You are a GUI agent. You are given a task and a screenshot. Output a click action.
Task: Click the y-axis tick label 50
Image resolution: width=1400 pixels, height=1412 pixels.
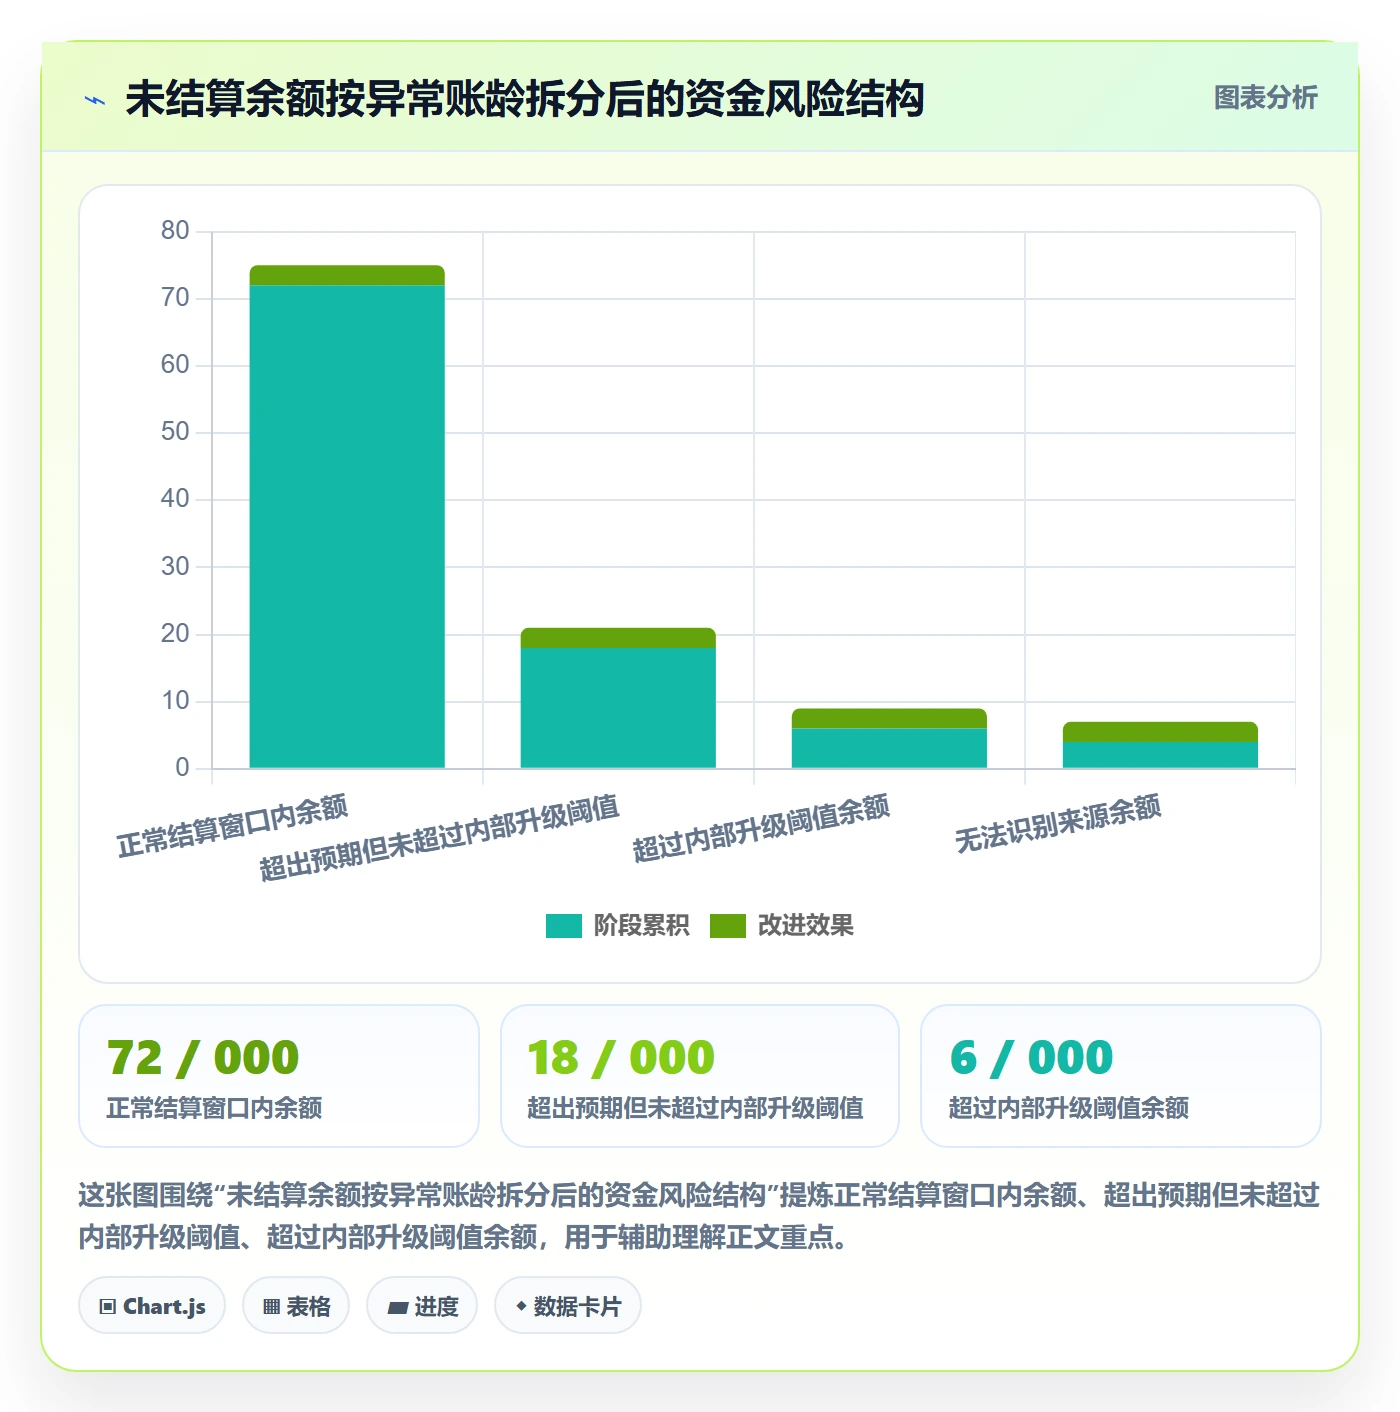175,432
